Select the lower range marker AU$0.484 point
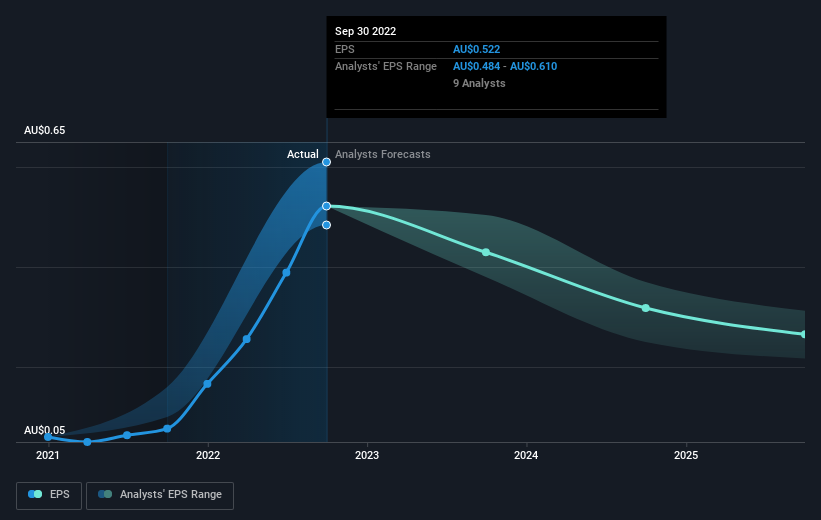 [x=326, y=225]
